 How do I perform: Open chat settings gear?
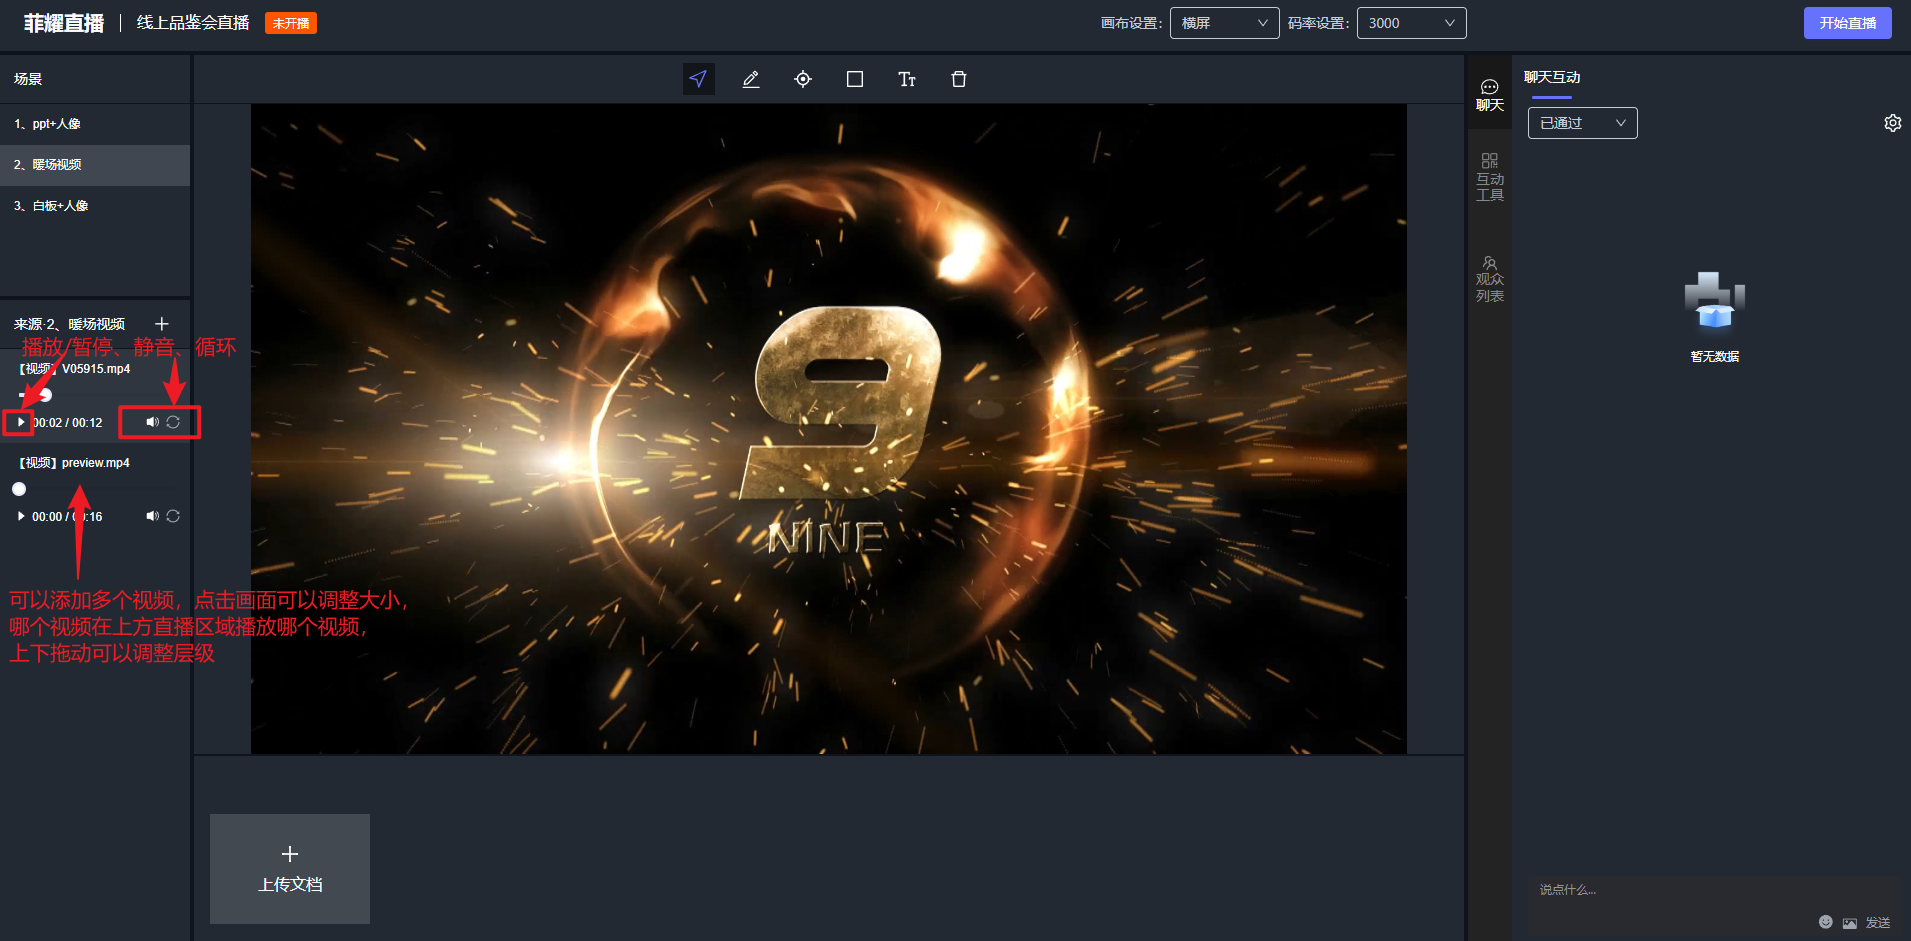(1892, 123)
